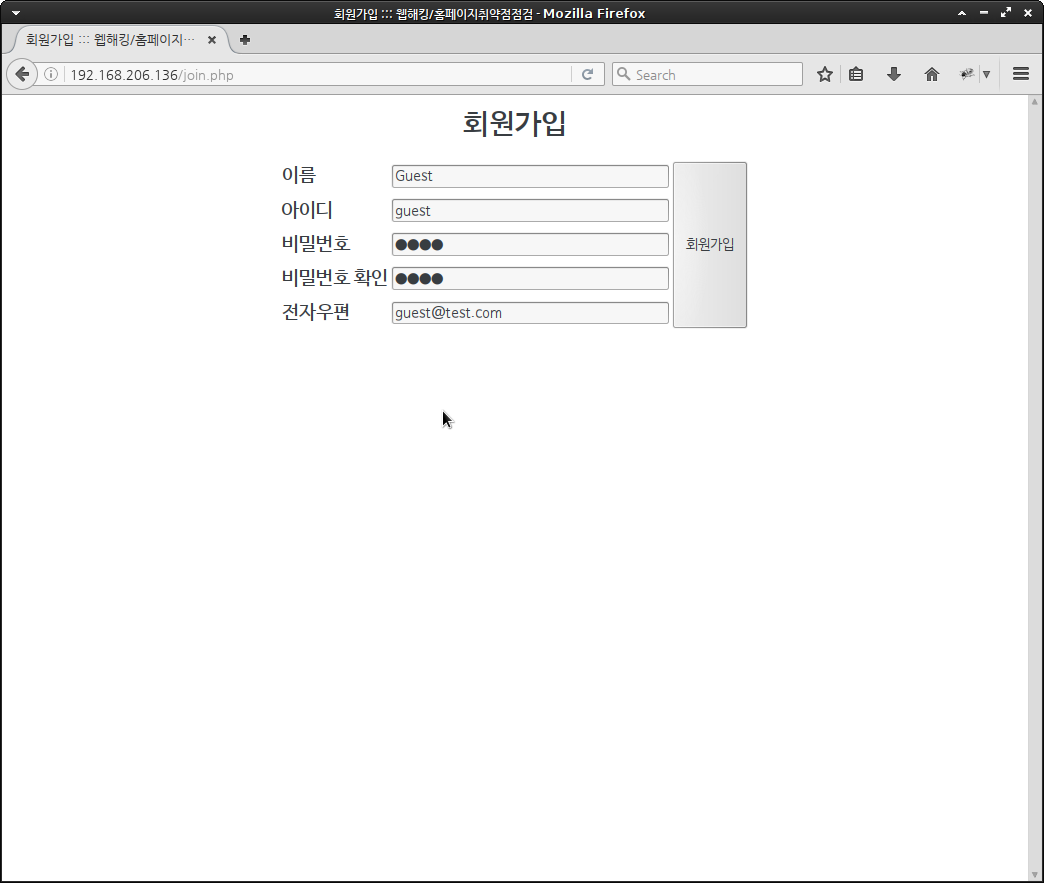The height and width of the screenshot is (883, 1044).
Task: Close the Firefox window
Action: tap(1028, 13)
